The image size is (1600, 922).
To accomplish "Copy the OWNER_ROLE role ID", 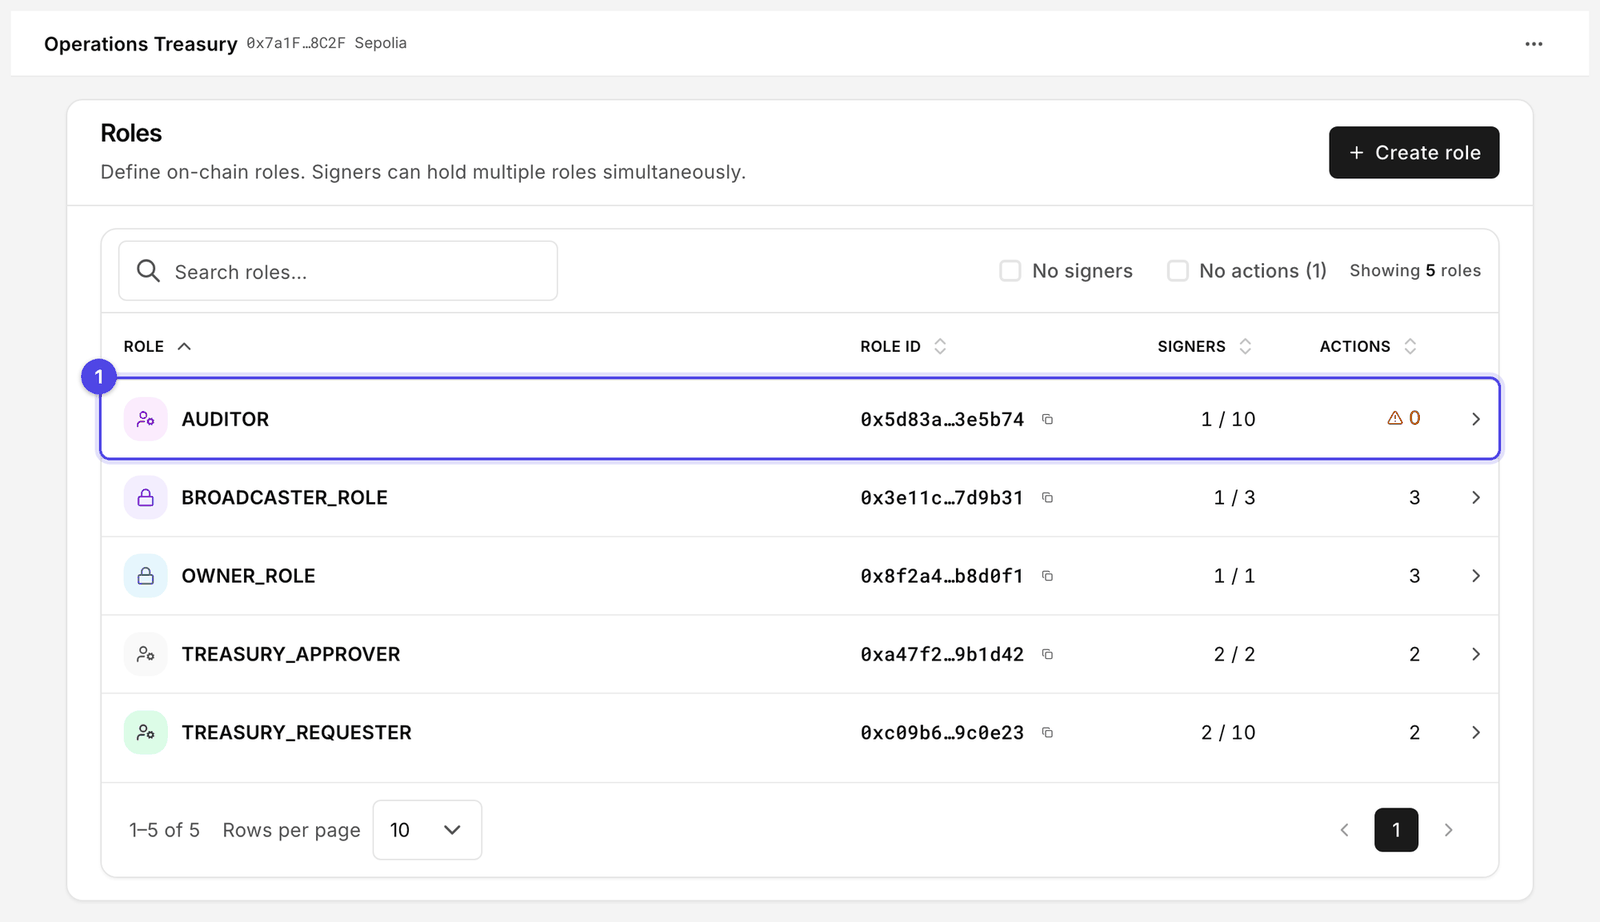I will tap(1047, 576).
